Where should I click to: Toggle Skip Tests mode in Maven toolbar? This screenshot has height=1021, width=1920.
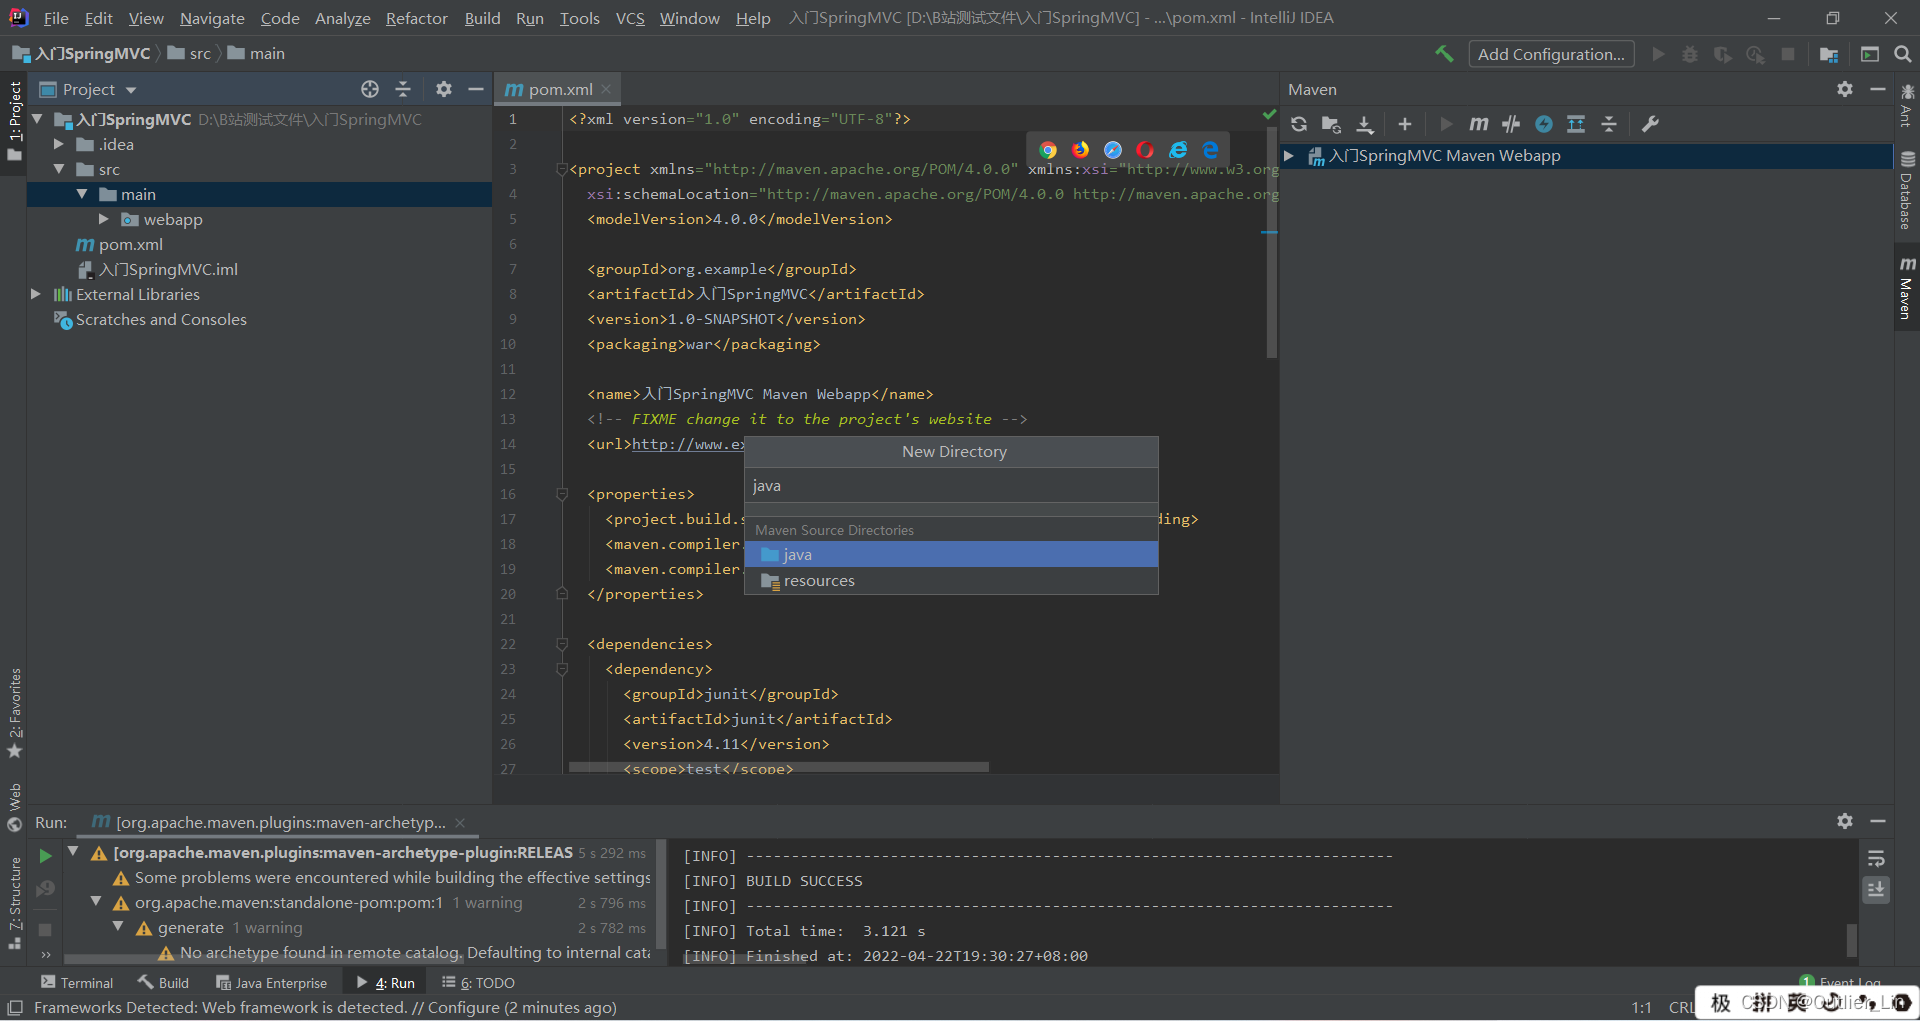(x=1544, y=124)
